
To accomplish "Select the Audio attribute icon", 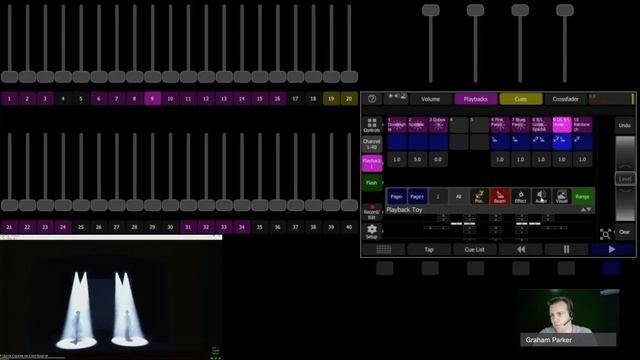I will coord(541,196).
